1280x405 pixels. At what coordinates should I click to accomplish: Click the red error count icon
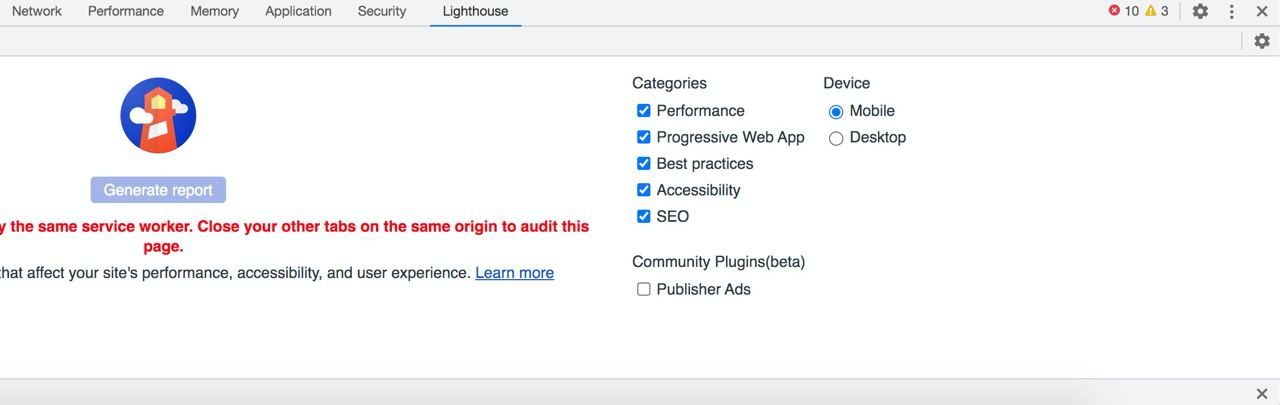pos(1114,11)
